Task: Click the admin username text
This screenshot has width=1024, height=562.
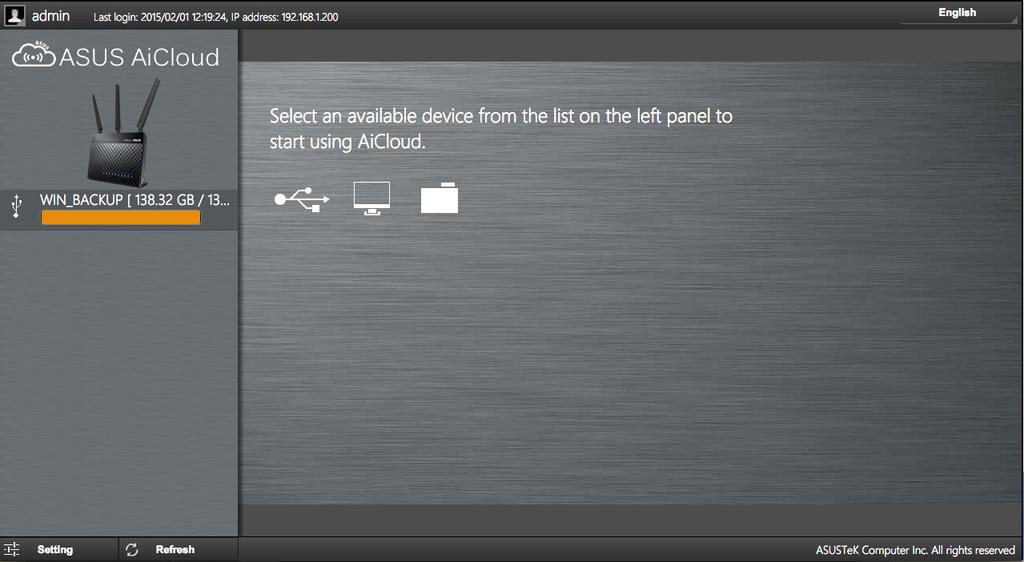Action: pyautogui.click(x=50, y=16)
